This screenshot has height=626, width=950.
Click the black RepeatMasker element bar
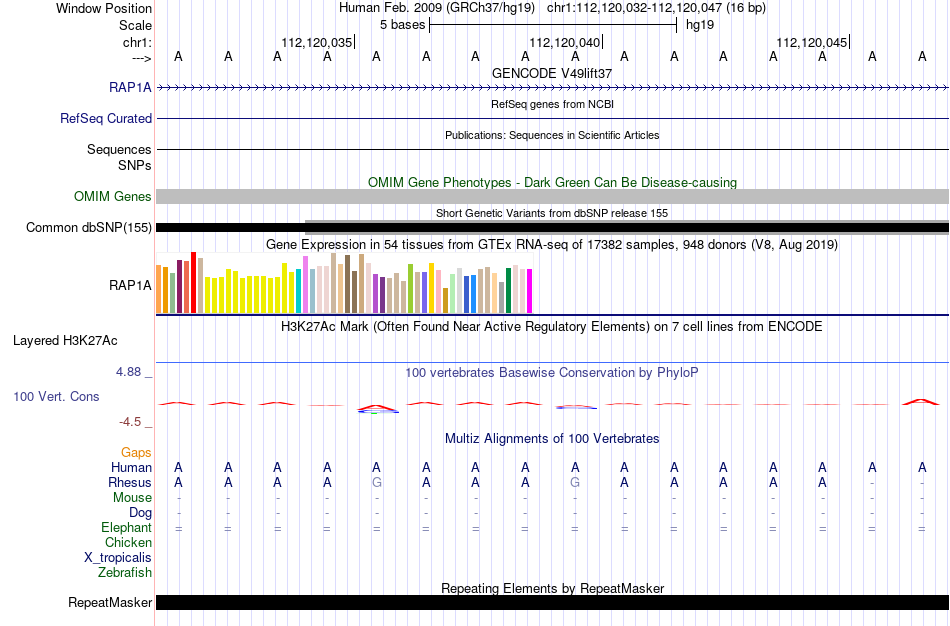(x=553, y=602)
